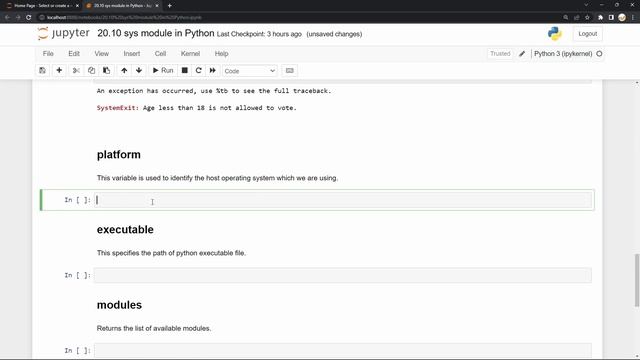Open a new browser tab
The image size is (640, 360).
pyautogui.click(x=169, y=6)
